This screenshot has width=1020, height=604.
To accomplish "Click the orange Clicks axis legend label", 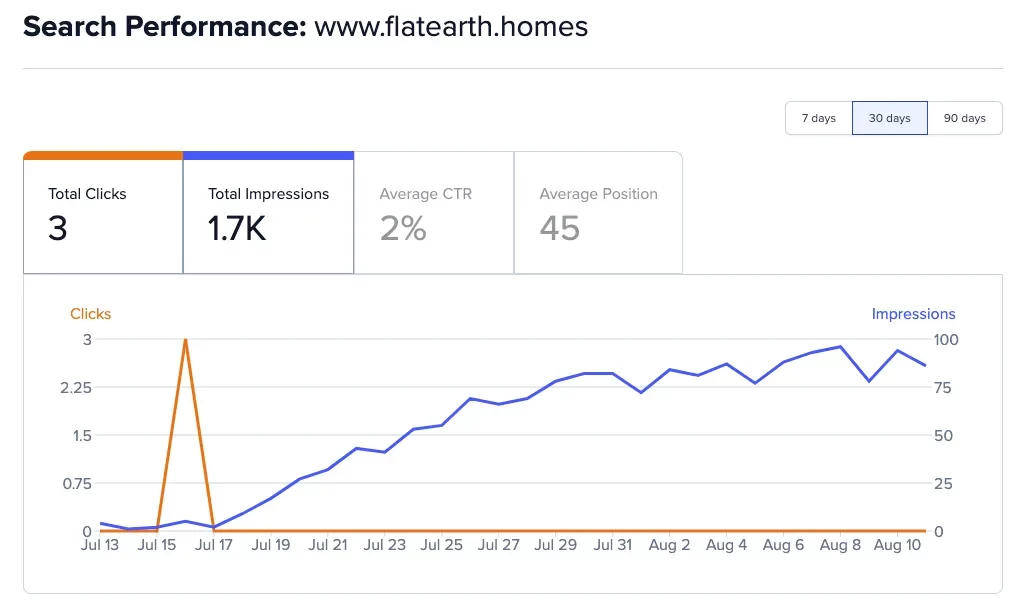I will coord(90,314).
